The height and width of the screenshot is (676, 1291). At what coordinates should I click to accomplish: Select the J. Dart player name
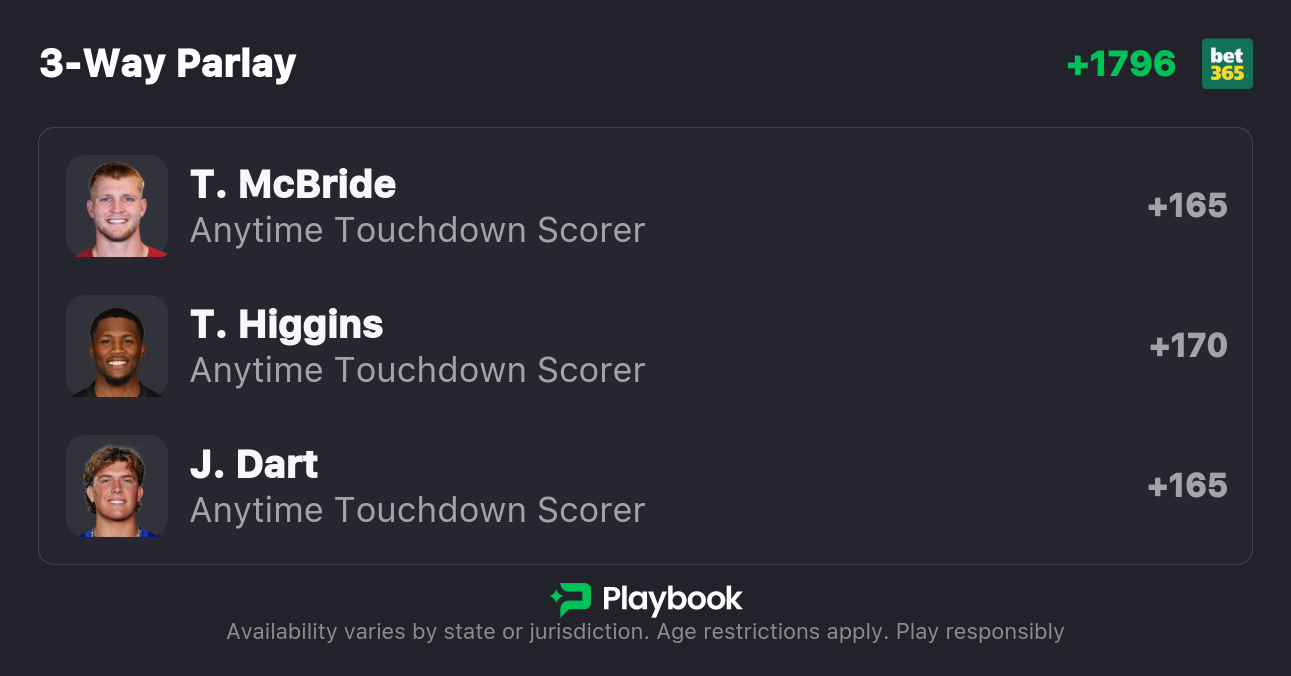coord(254,465)
